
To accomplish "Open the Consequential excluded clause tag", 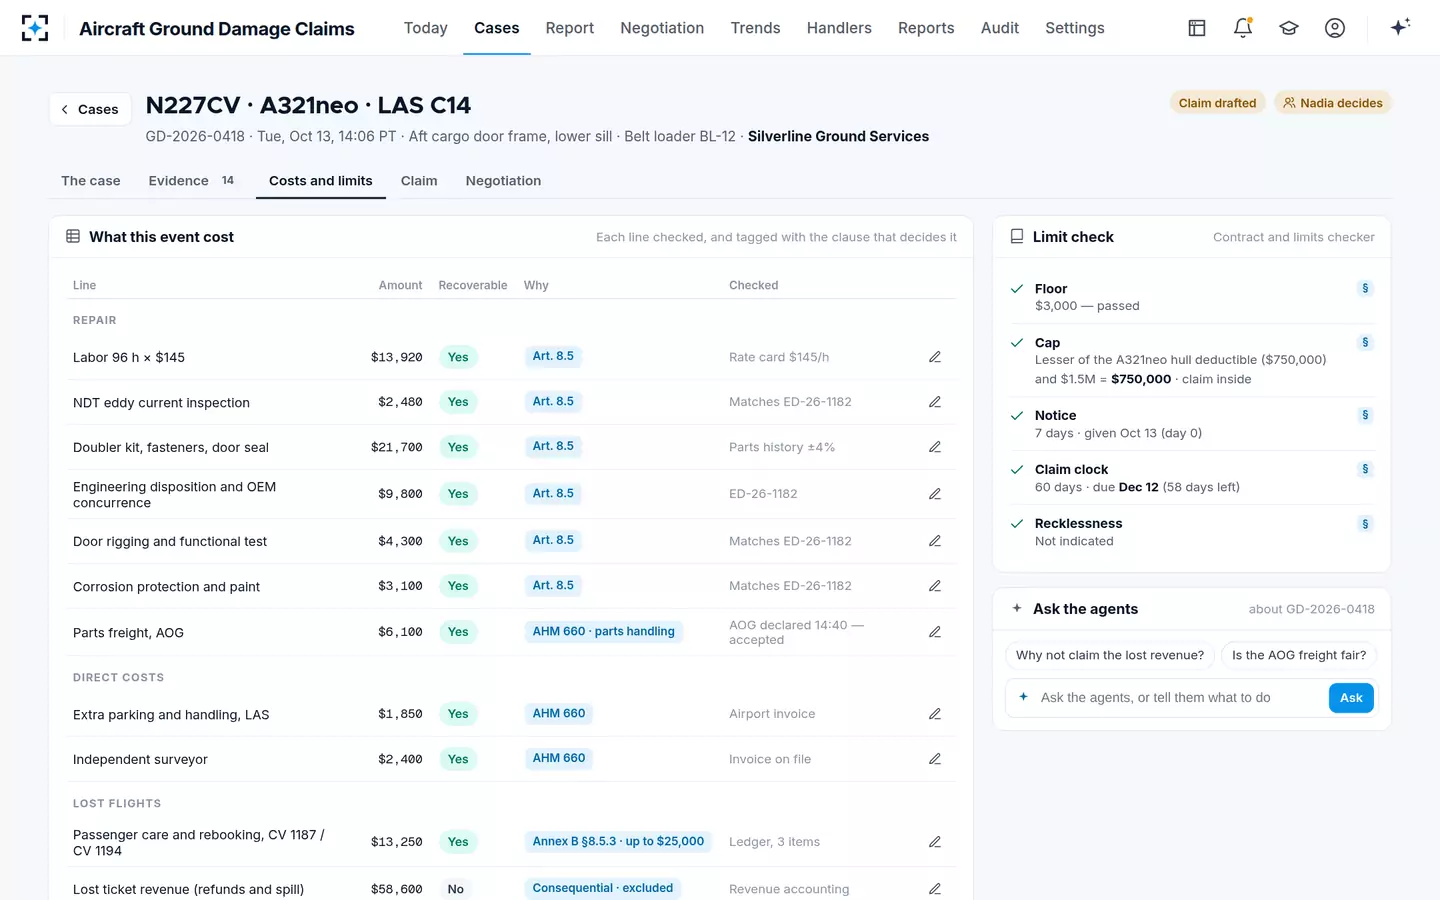I will (603, 888).
